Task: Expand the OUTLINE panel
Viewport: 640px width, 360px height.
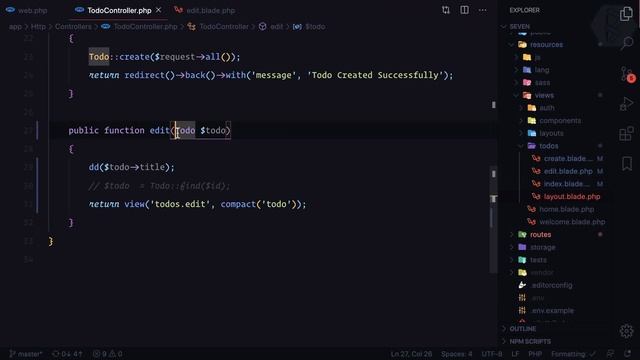Action: [522, 329]
